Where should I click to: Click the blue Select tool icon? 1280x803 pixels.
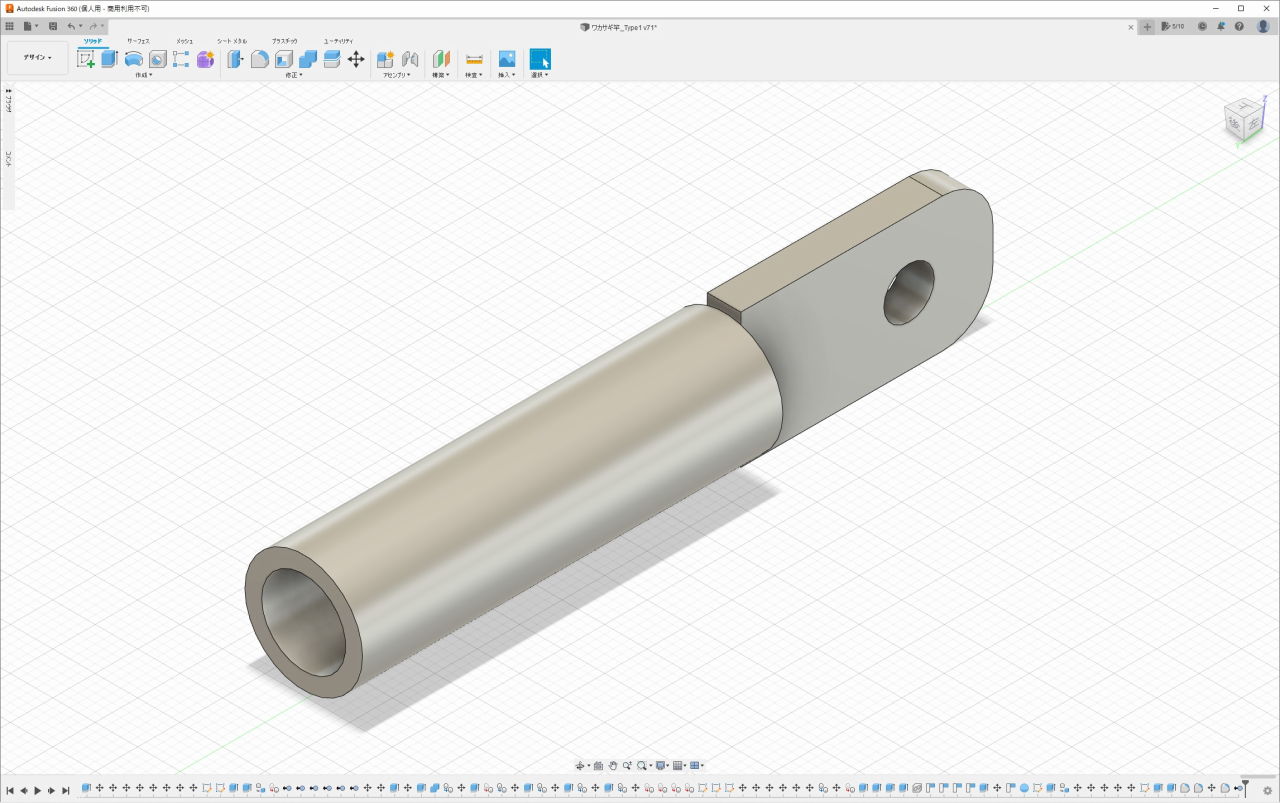click(x=540, y=59)
